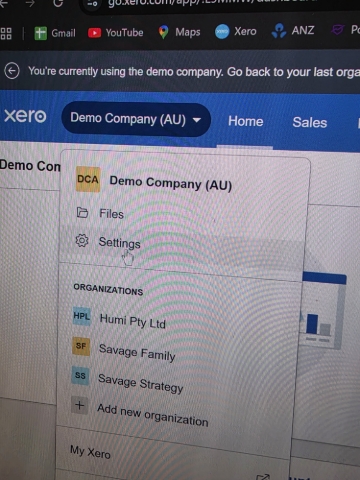Click the Gmail bookmark icon
Image resolution: width=360 pixels, height=480 pixels.
point(41,33)
